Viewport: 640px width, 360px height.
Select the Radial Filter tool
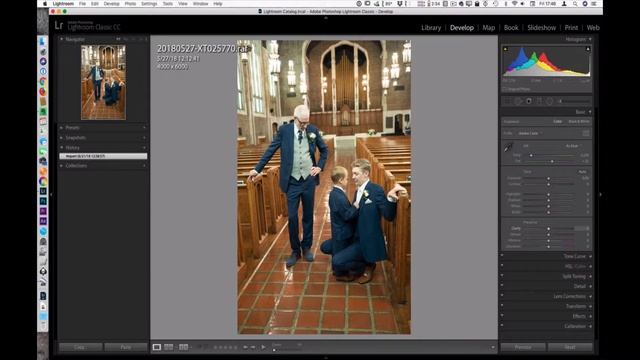(x=550, y=101)
